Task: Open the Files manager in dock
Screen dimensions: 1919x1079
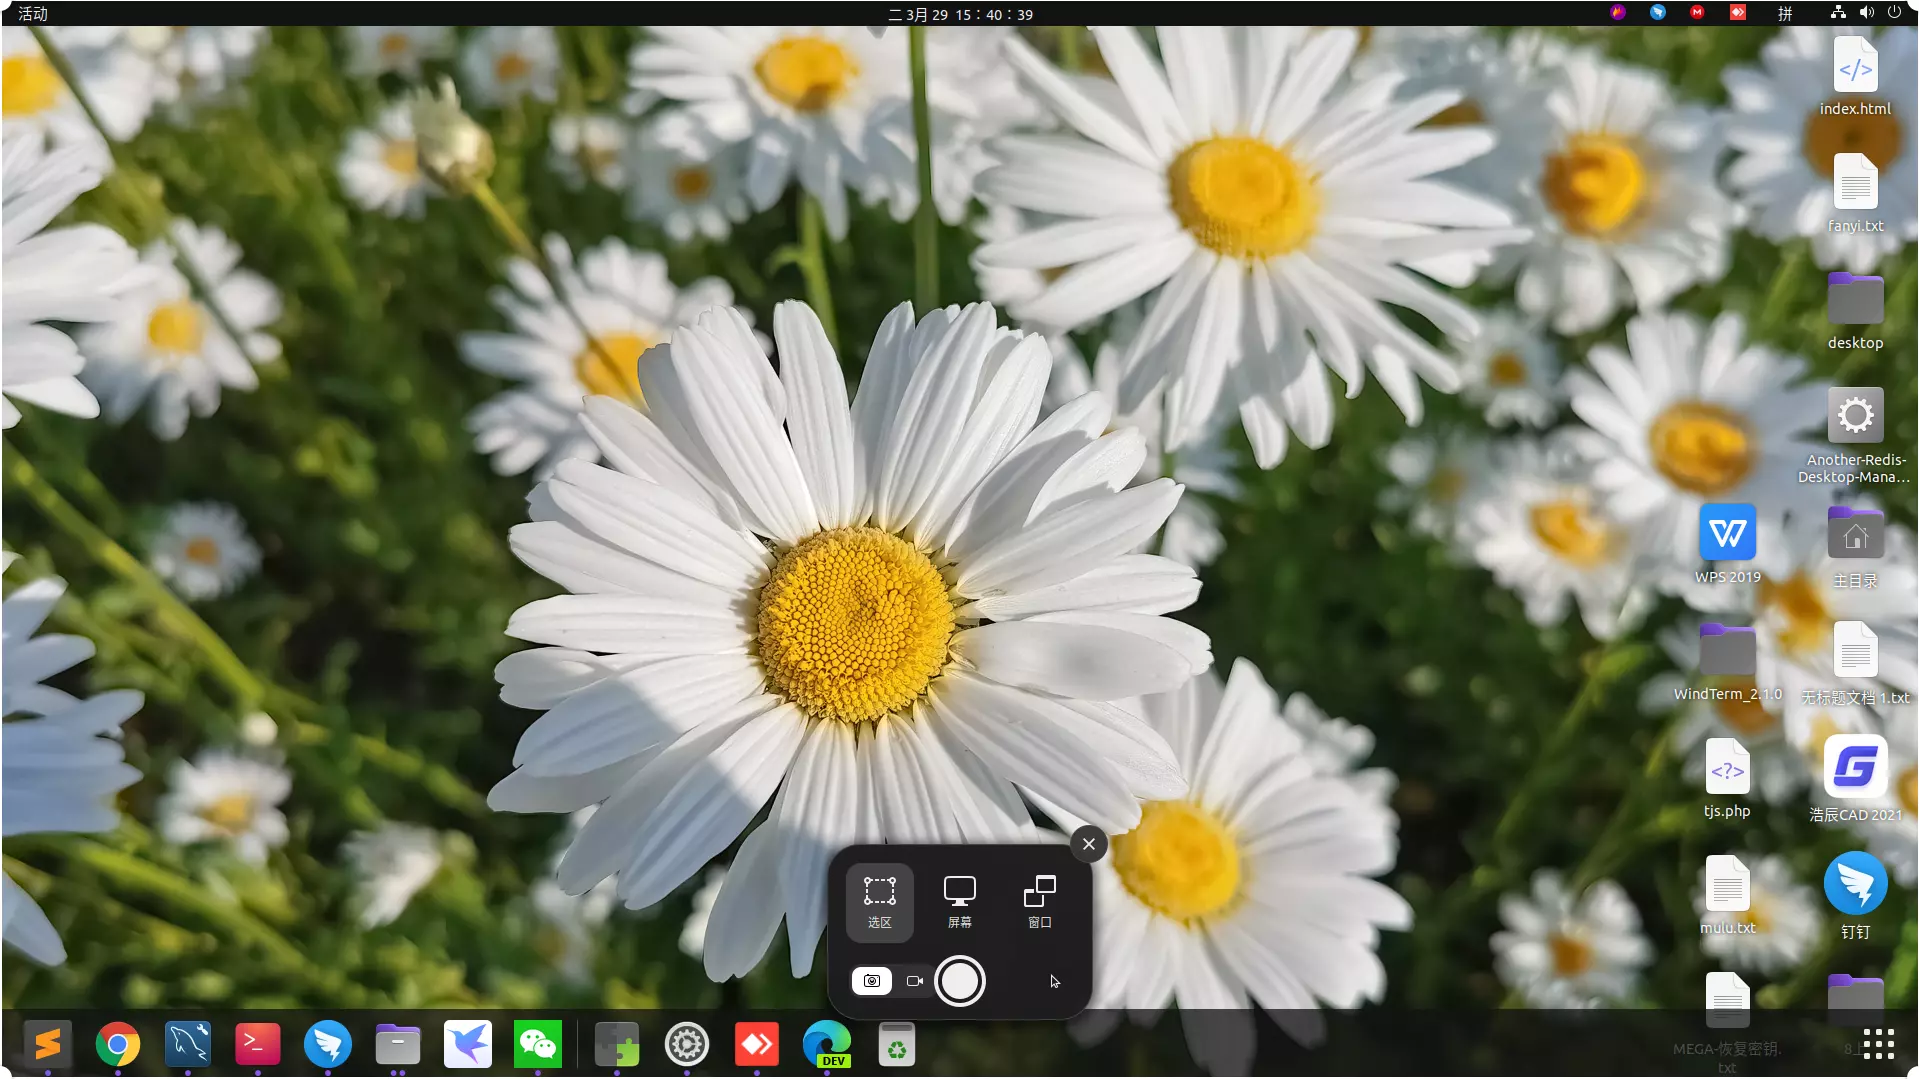Action: pos(398,1045)
